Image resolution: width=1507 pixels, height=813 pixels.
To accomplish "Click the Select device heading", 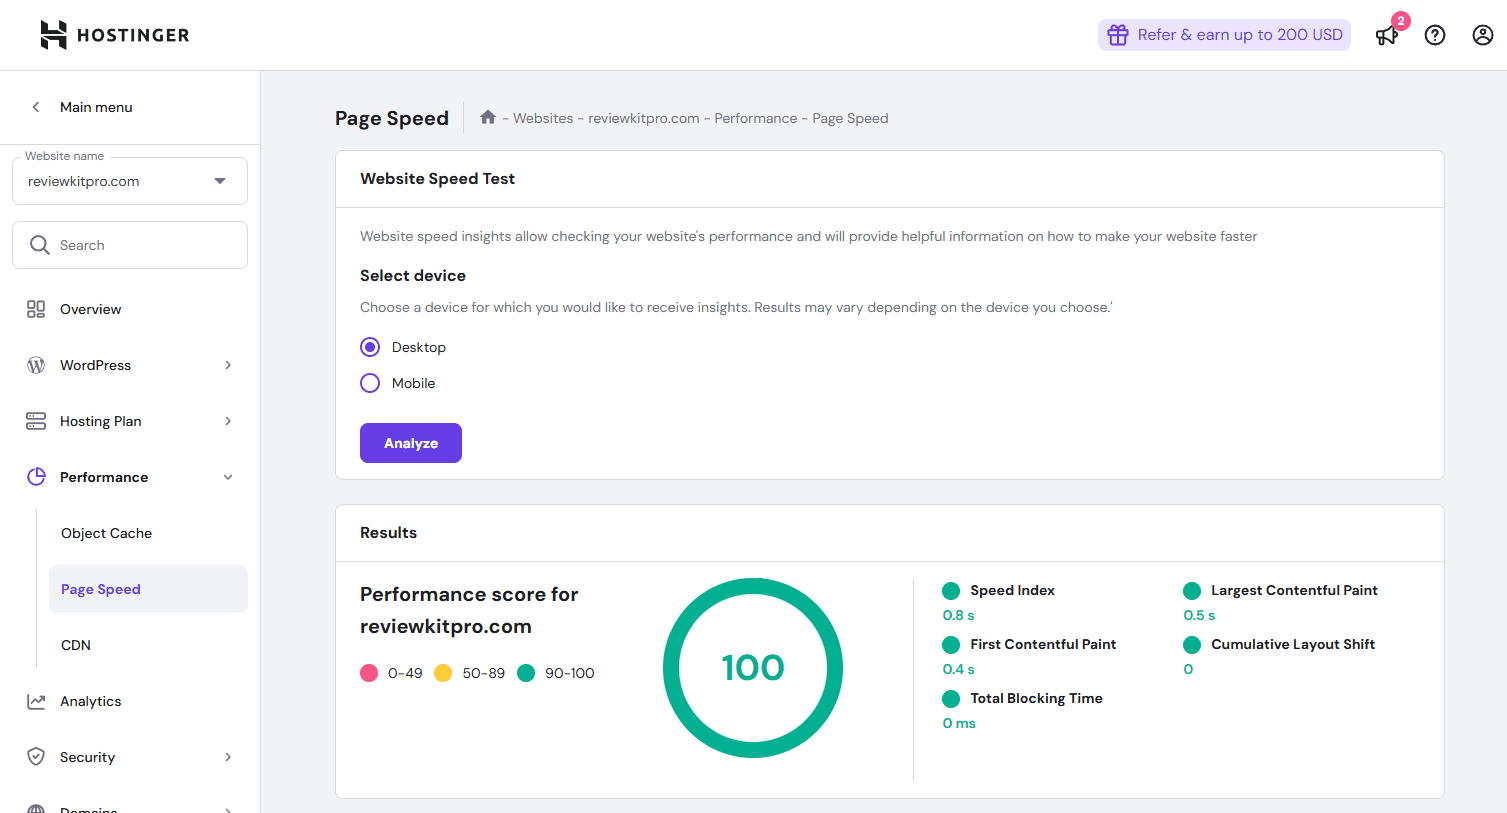I will tap(413, 275).
